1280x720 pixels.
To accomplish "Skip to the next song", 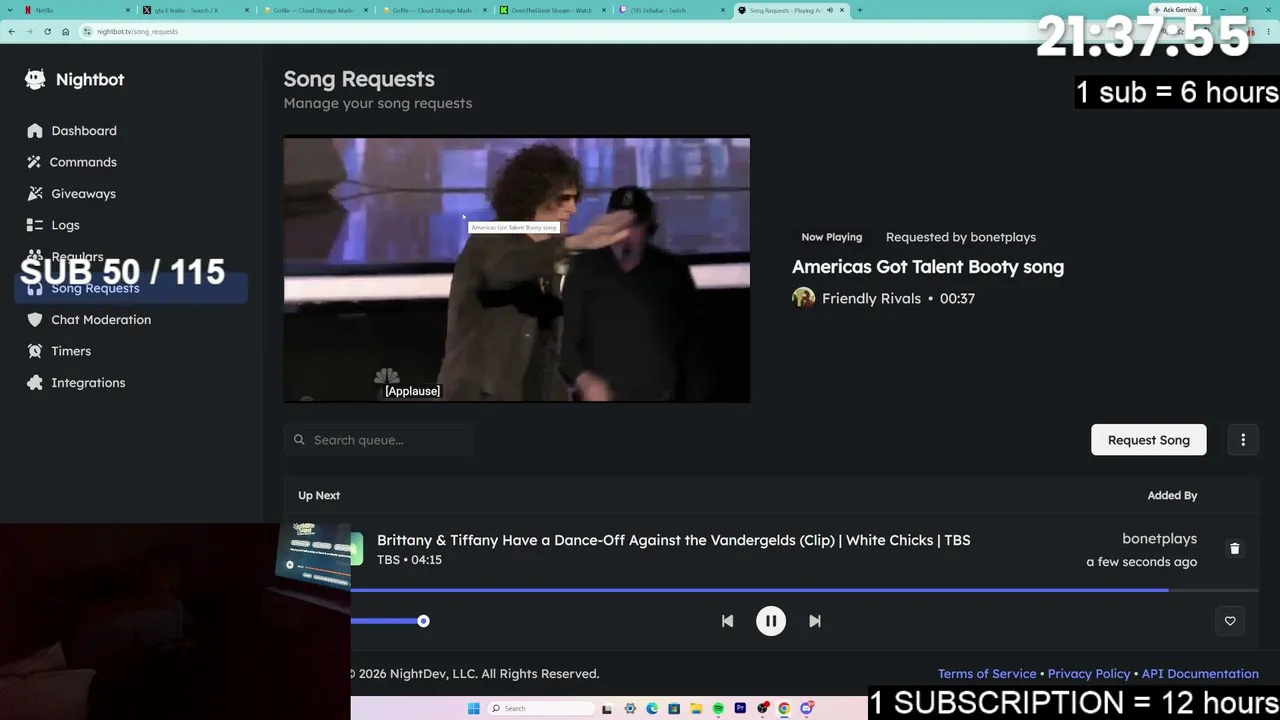I will point(815,621).
